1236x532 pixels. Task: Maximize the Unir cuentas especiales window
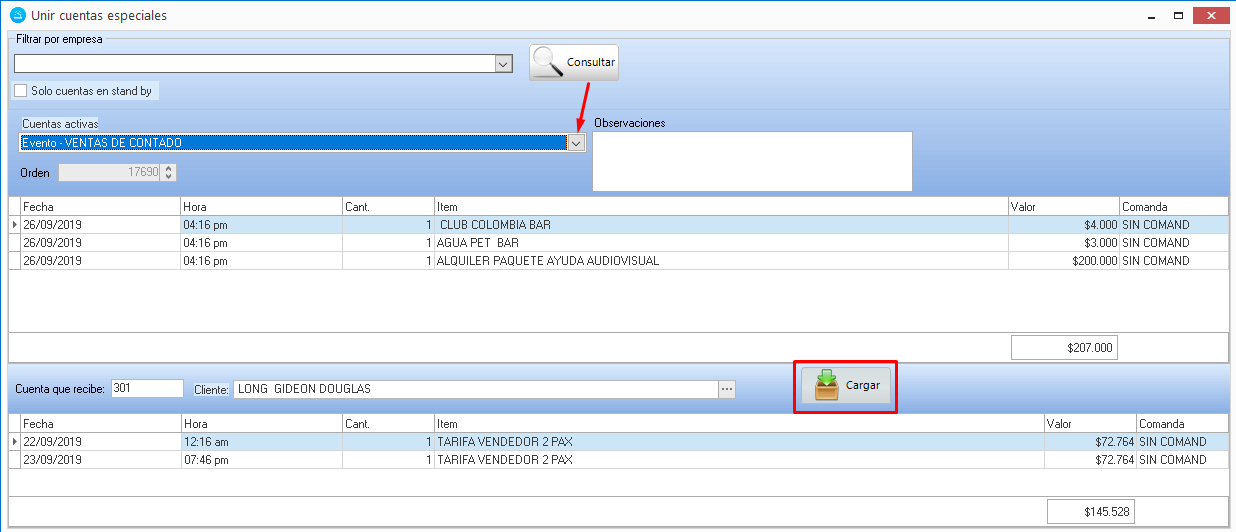1178,15
